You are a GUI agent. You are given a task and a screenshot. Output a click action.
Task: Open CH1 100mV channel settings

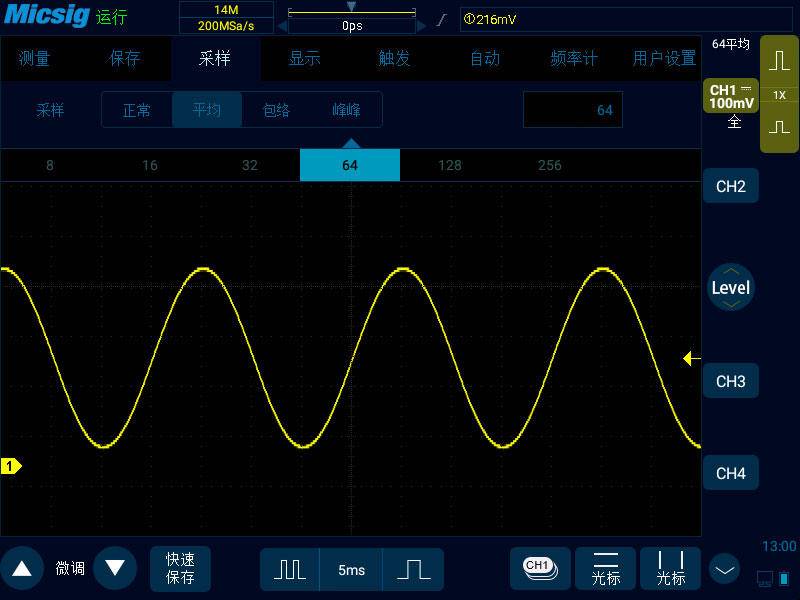[731, 96]
